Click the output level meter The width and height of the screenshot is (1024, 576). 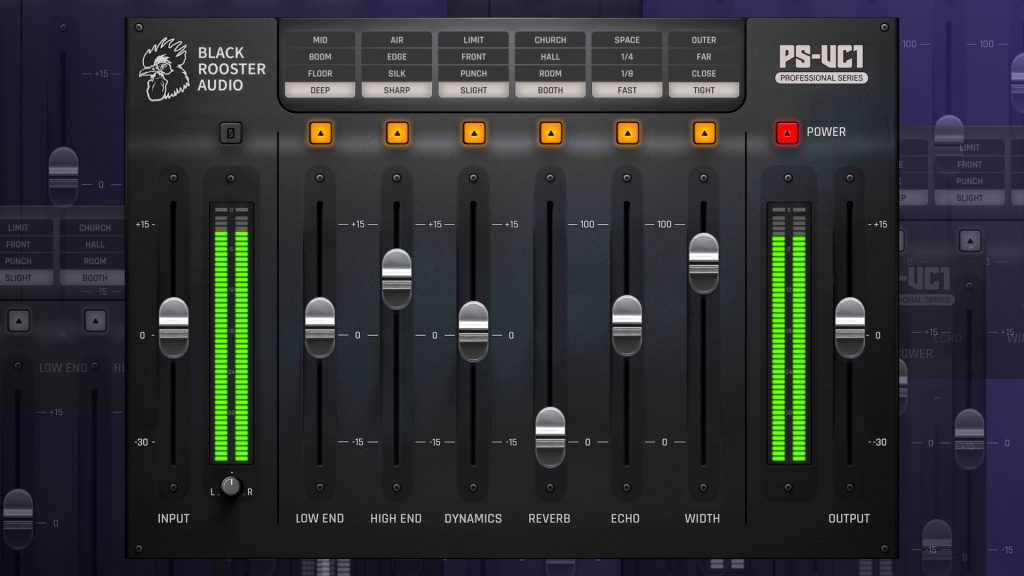pyautogui.click(x=789, y=333)
